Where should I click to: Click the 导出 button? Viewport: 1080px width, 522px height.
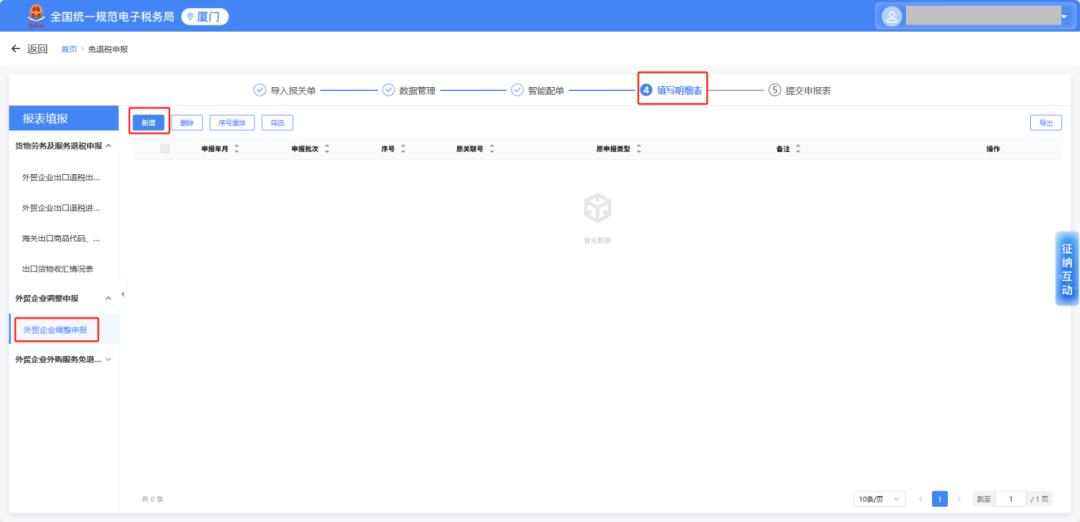tap(1046, 123)
